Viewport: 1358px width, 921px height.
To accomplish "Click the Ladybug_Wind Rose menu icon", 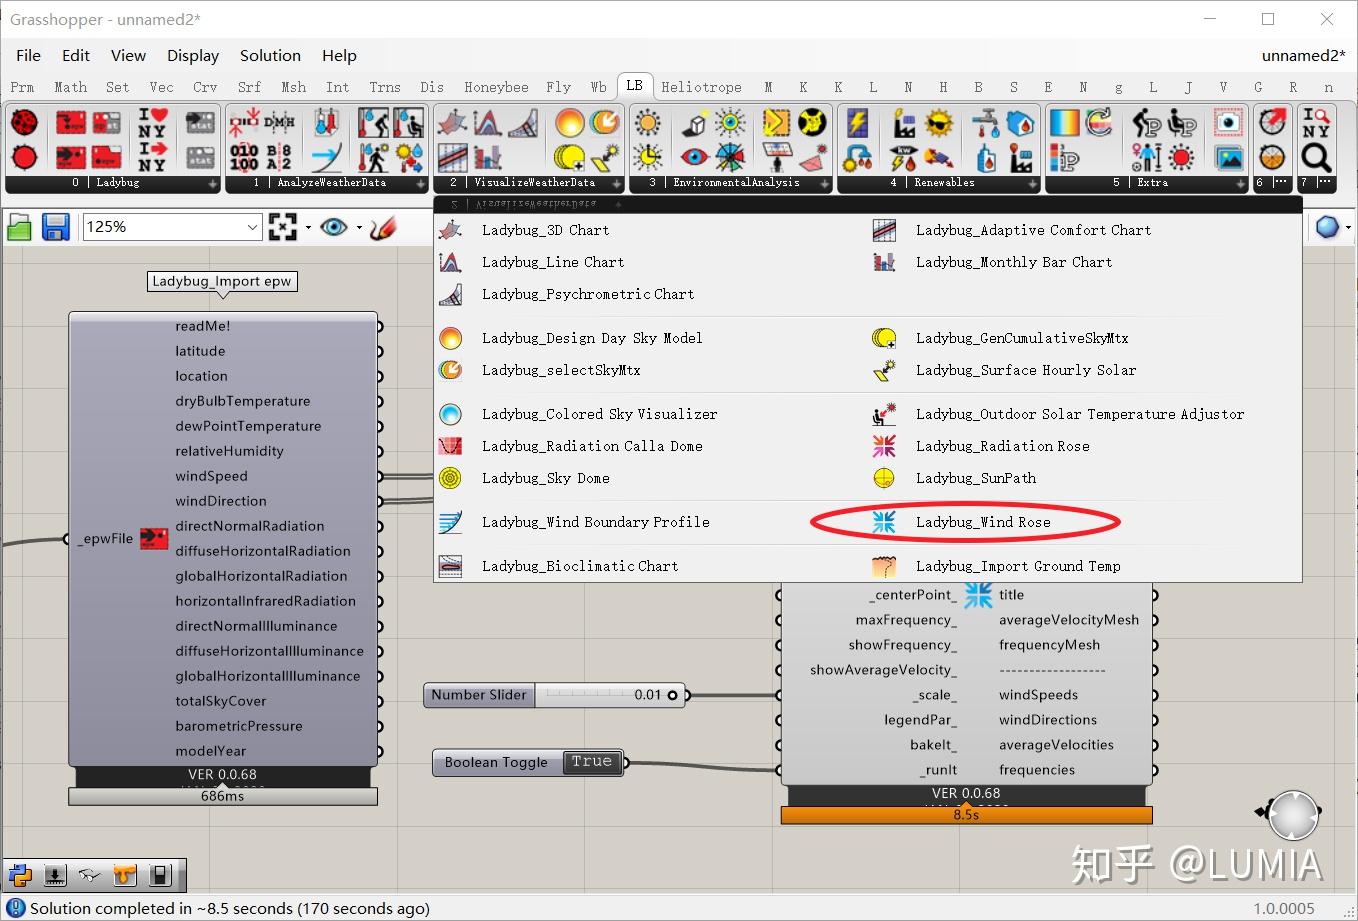I will 884,522.
